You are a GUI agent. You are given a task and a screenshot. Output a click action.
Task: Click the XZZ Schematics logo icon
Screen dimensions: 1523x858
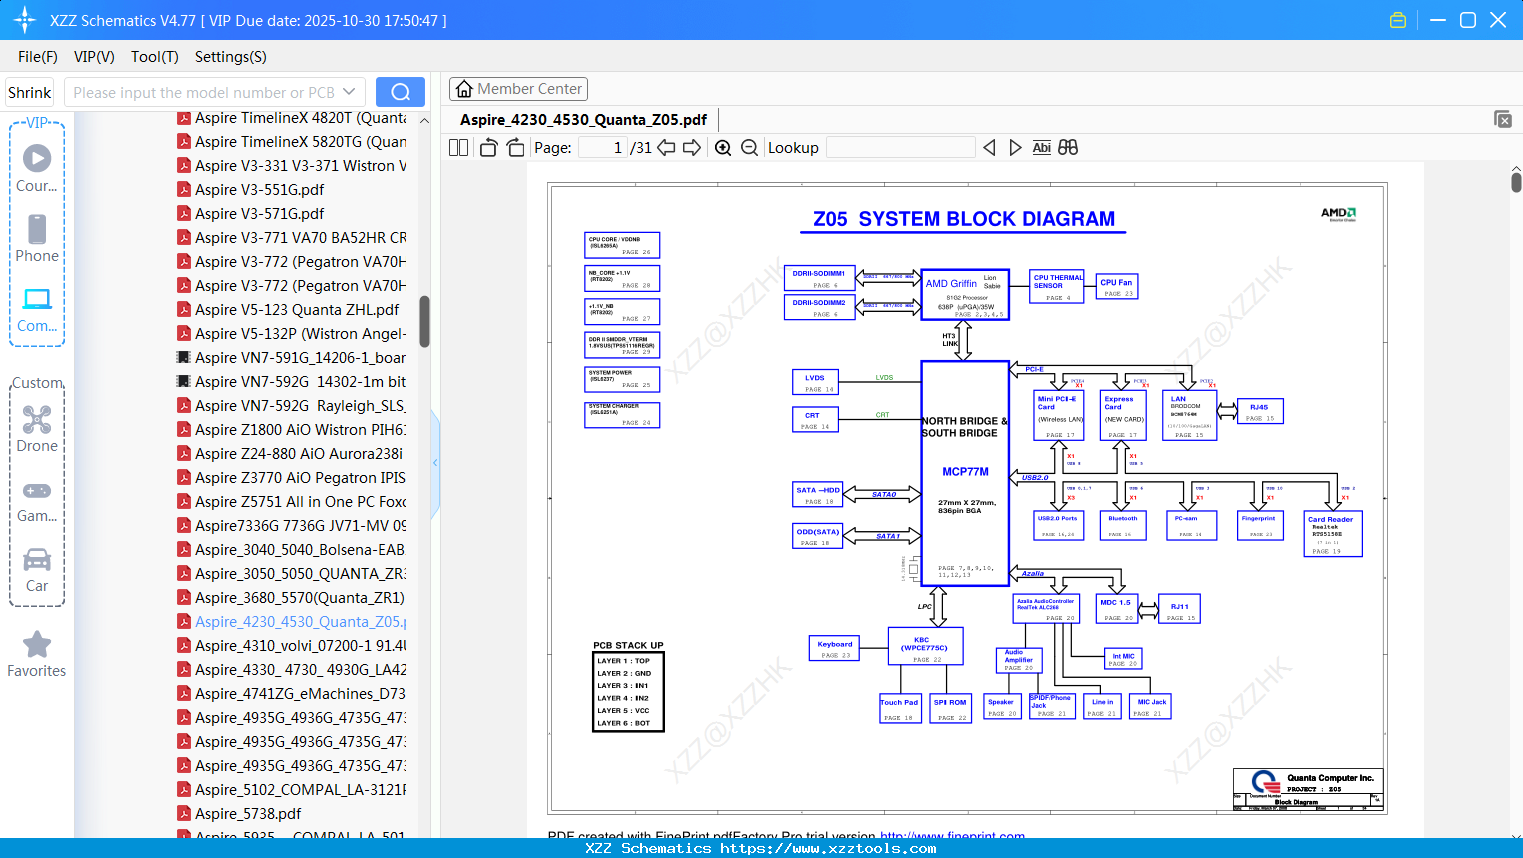click(25, 20)
